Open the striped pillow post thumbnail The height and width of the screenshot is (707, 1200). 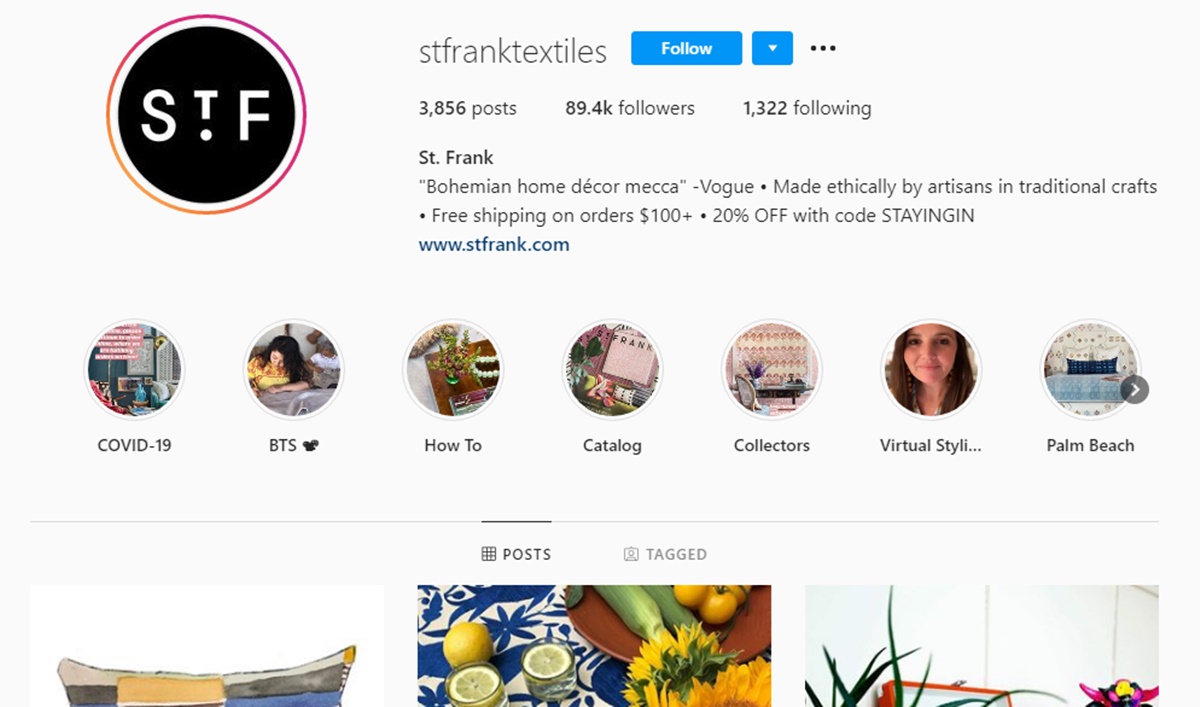207,646
